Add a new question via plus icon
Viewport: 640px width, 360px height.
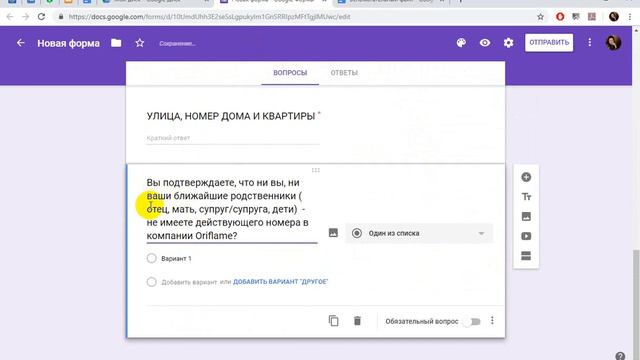point(526,177)
